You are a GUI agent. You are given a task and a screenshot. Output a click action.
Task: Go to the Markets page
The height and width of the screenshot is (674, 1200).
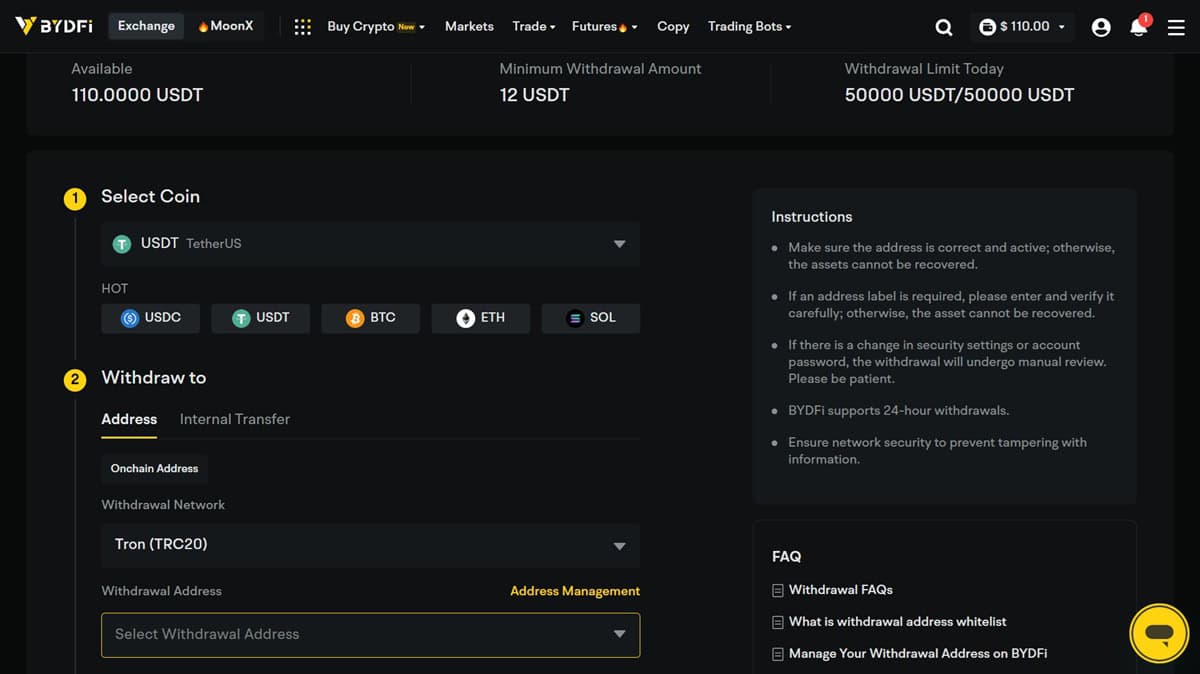[x=469, y=26]
